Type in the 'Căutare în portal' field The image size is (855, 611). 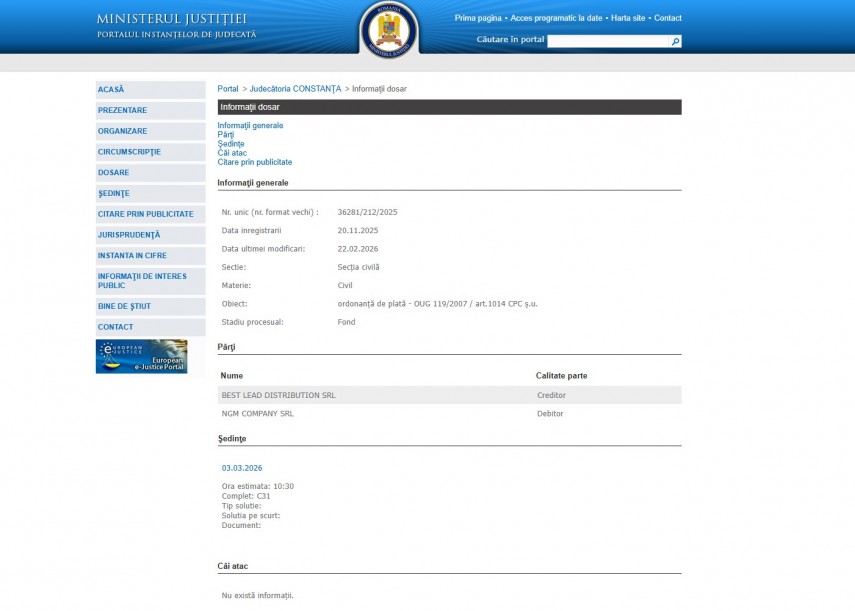coord(607,41)
